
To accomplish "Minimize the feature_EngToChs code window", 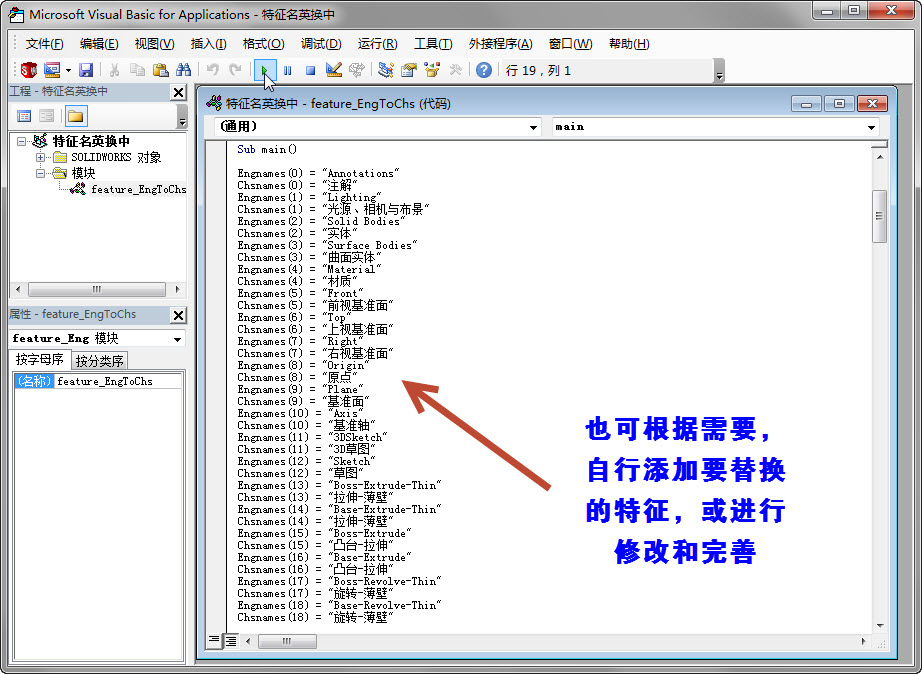I will click(x=806, y=104).
